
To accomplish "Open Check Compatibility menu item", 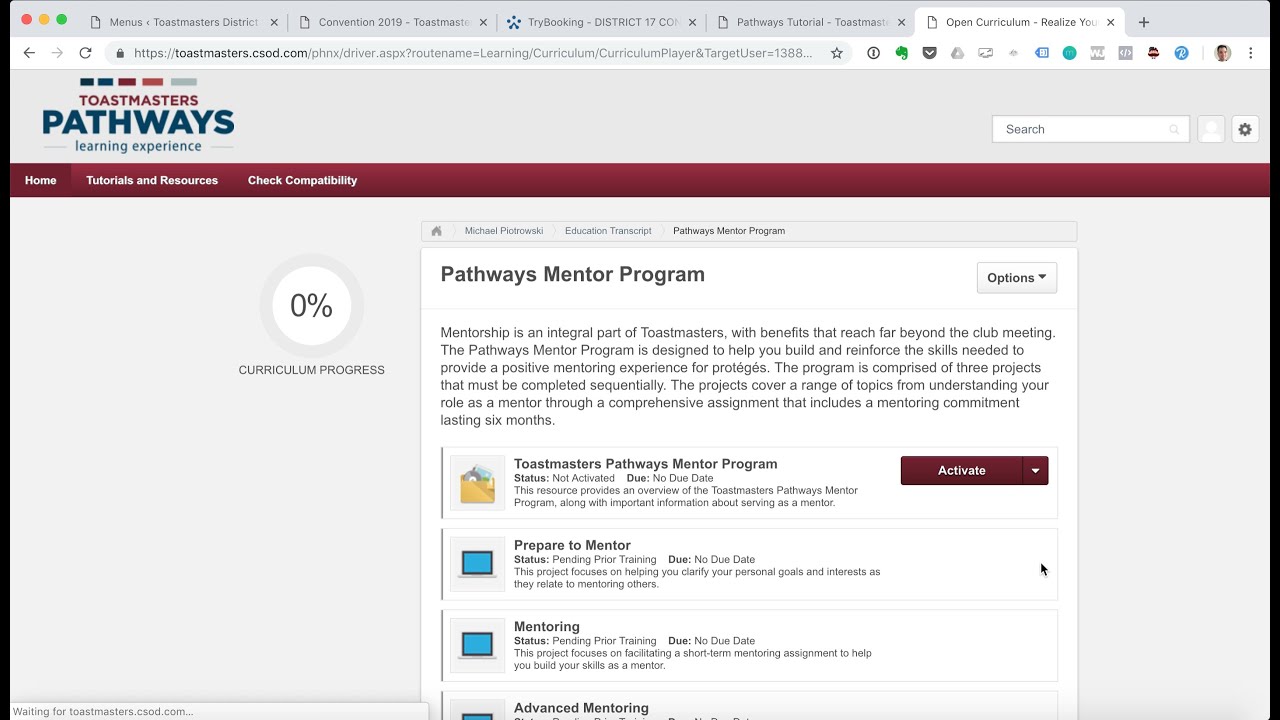I will [x=302, y=180].
